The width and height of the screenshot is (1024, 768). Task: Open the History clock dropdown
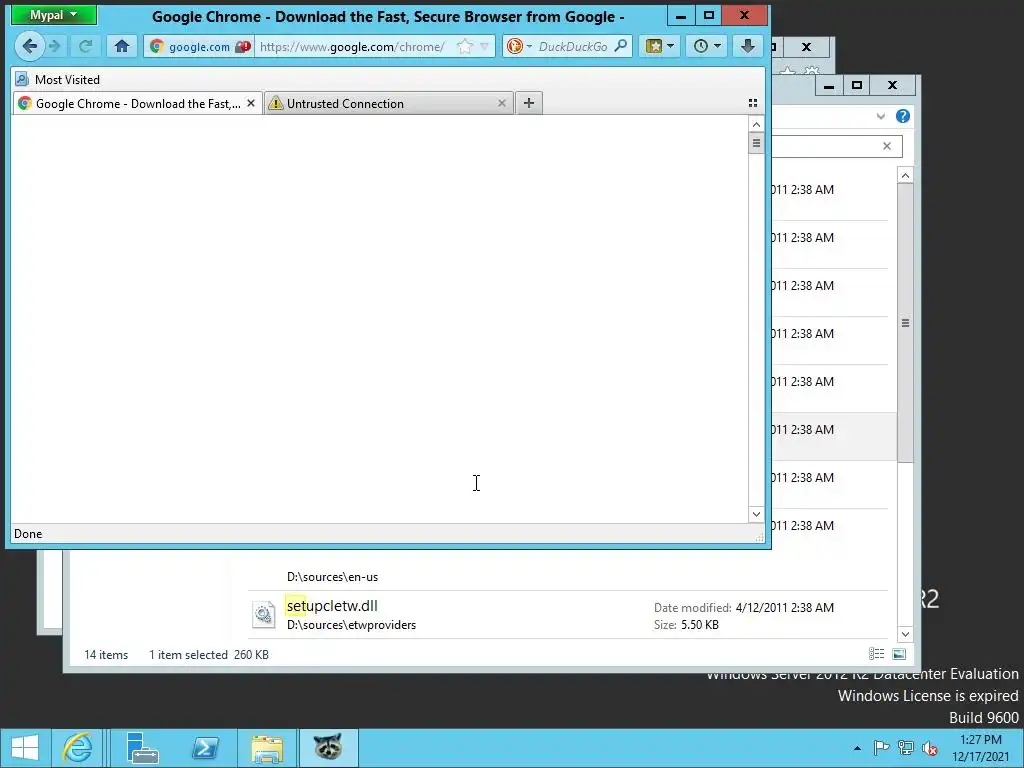[707, 46]
